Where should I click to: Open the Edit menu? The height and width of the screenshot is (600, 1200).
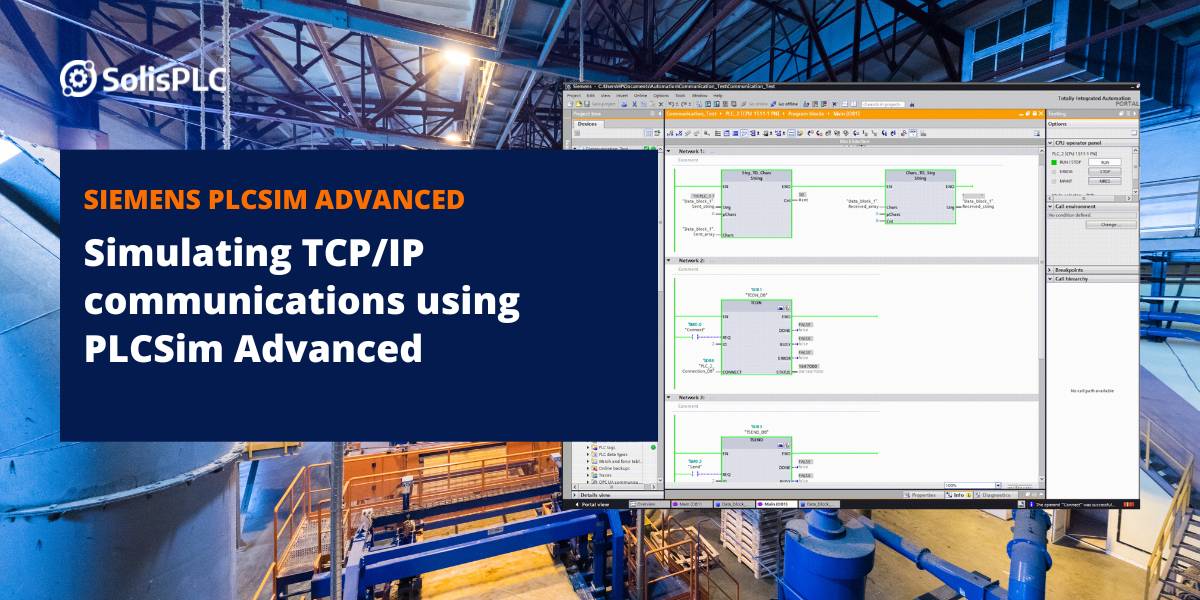point(590,96)
